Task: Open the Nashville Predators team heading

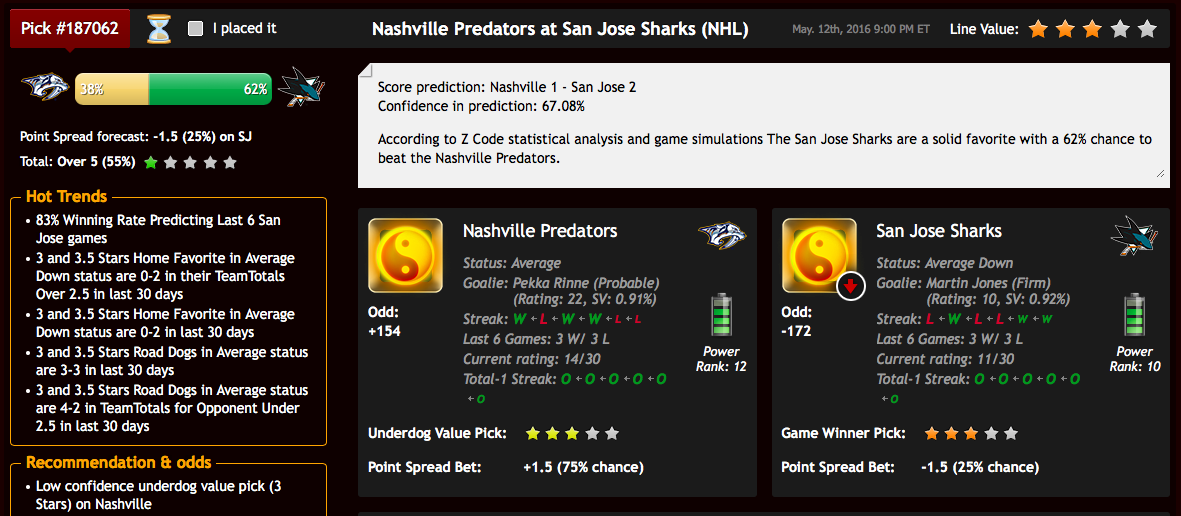Action: click(x=540, y=231)
